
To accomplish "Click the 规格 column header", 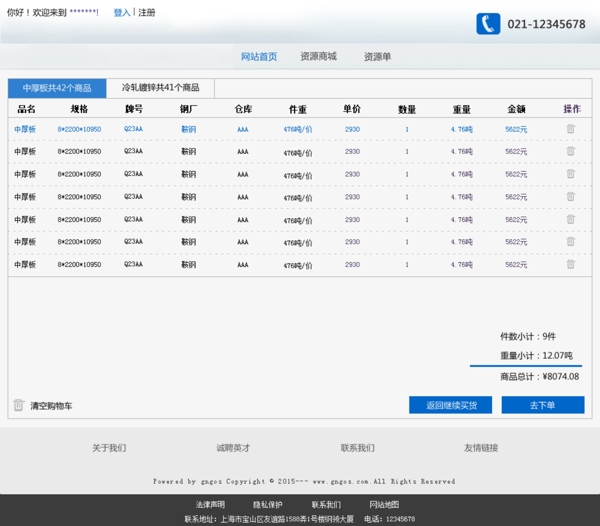I will (79, 109).
